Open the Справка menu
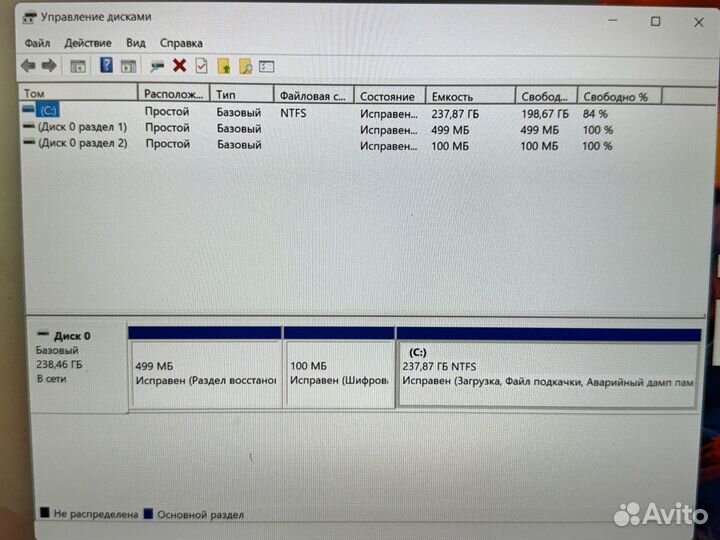Screen dimensions: 720x540 [181, 43]
